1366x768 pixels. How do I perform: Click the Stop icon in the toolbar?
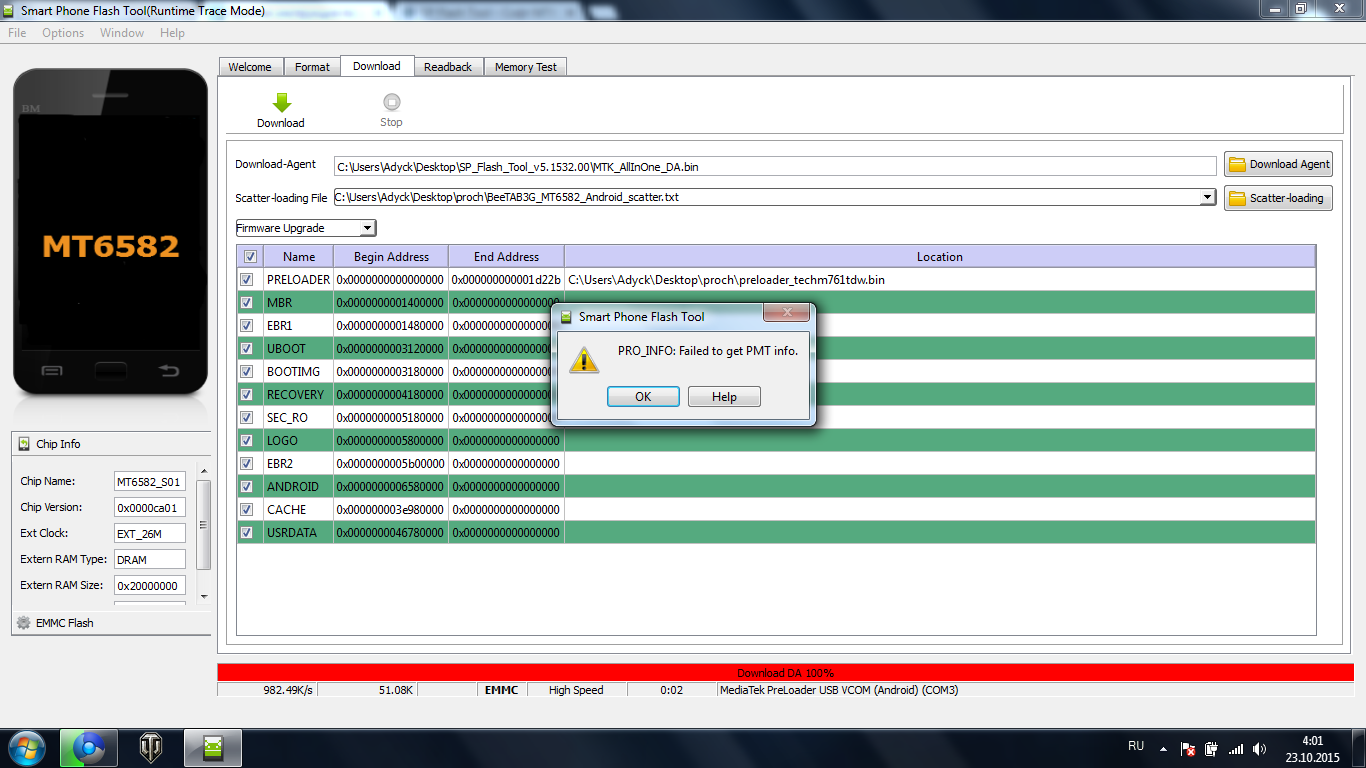tap(391, 102)
